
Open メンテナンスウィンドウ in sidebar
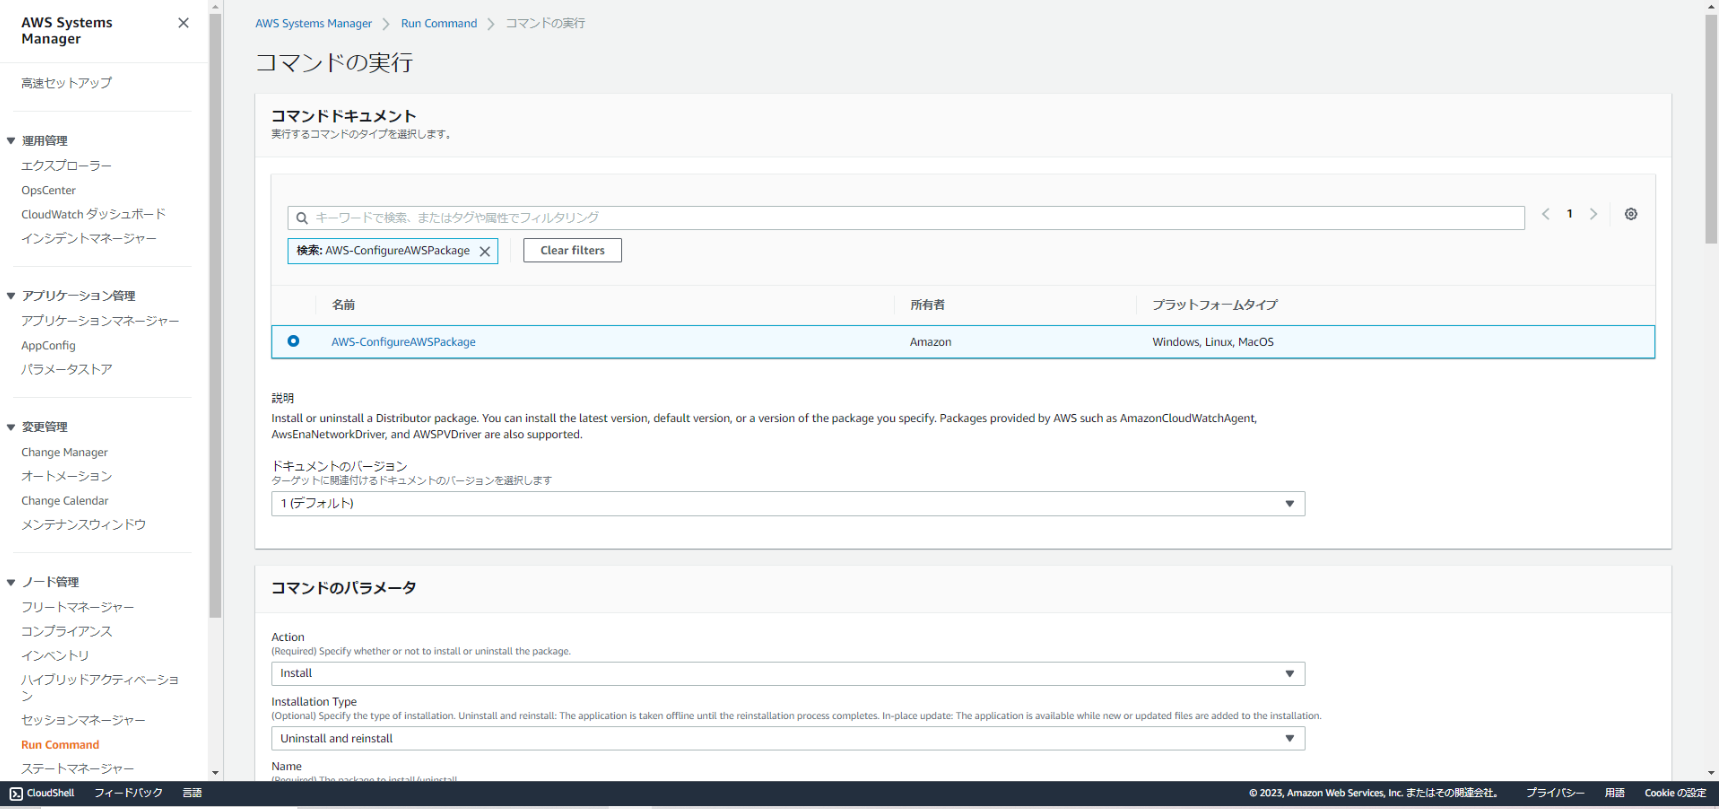(83, 525)
